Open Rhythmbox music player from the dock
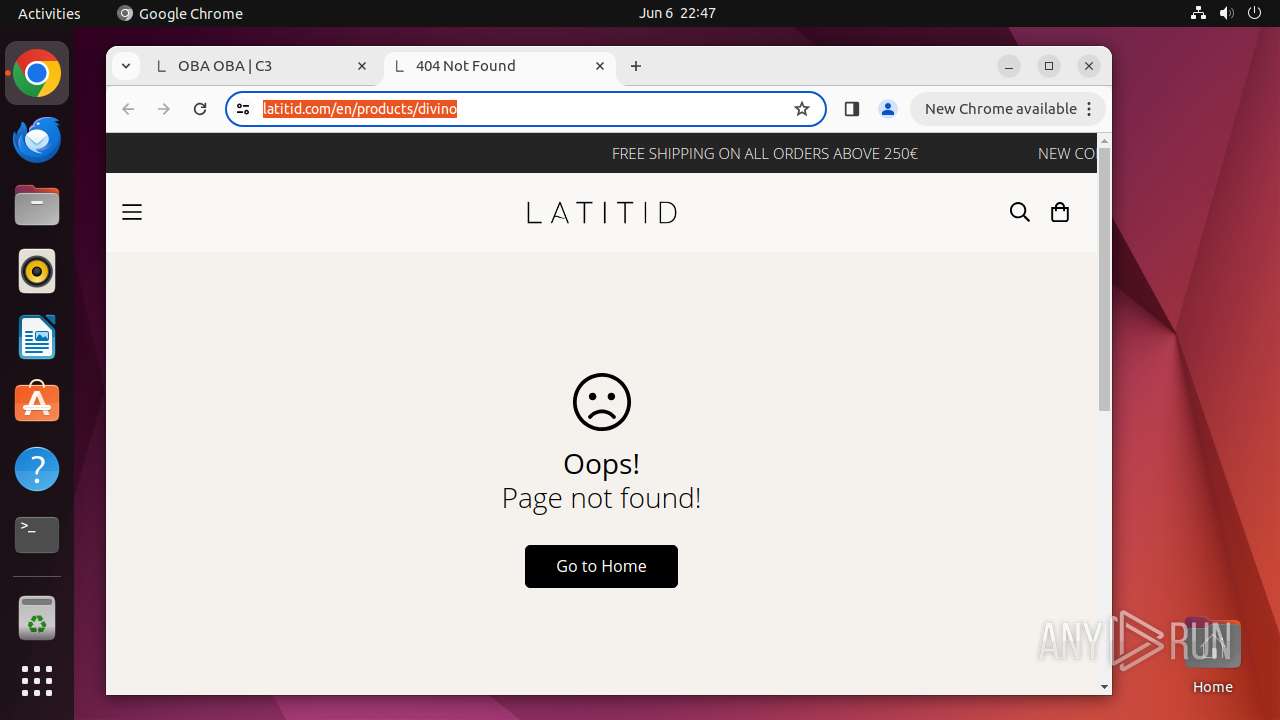 point(37,271)
